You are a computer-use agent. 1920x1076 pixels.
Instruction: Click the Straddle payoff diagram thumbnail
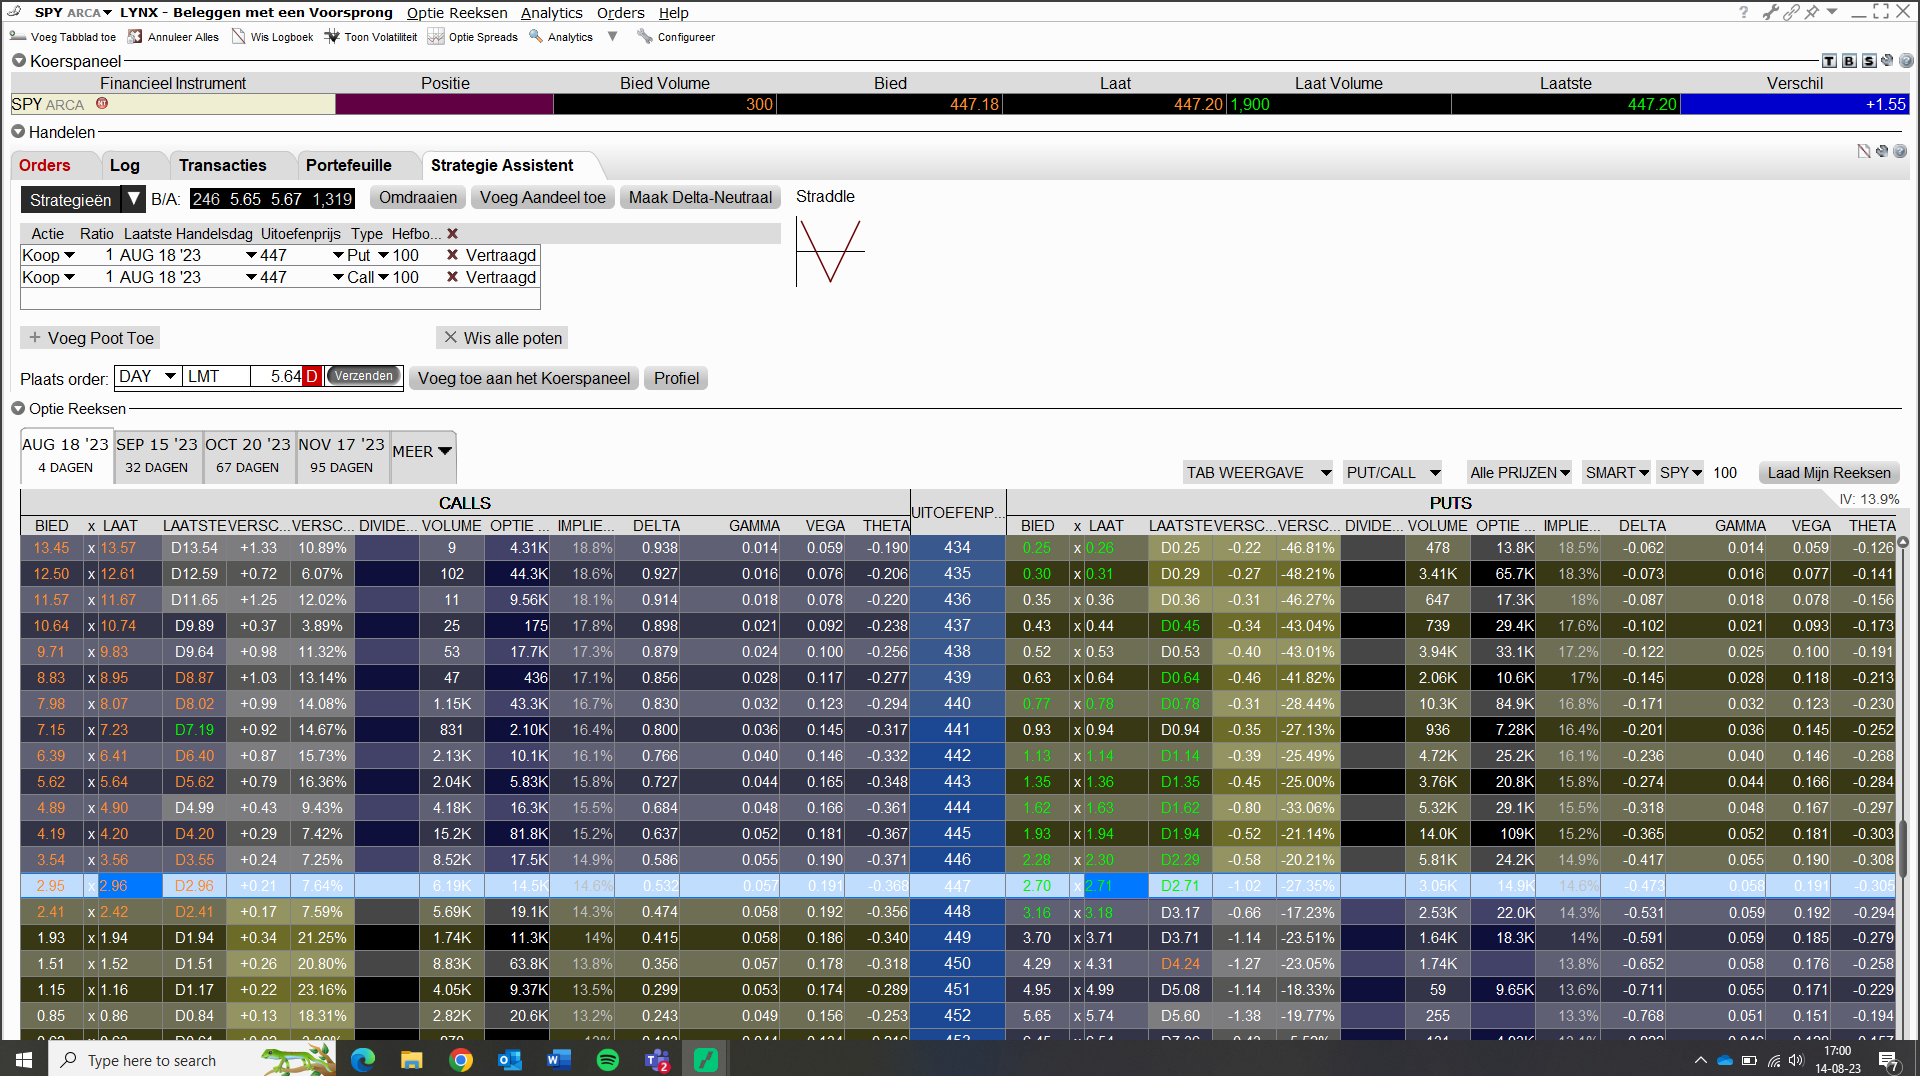(x=830, y=252)
